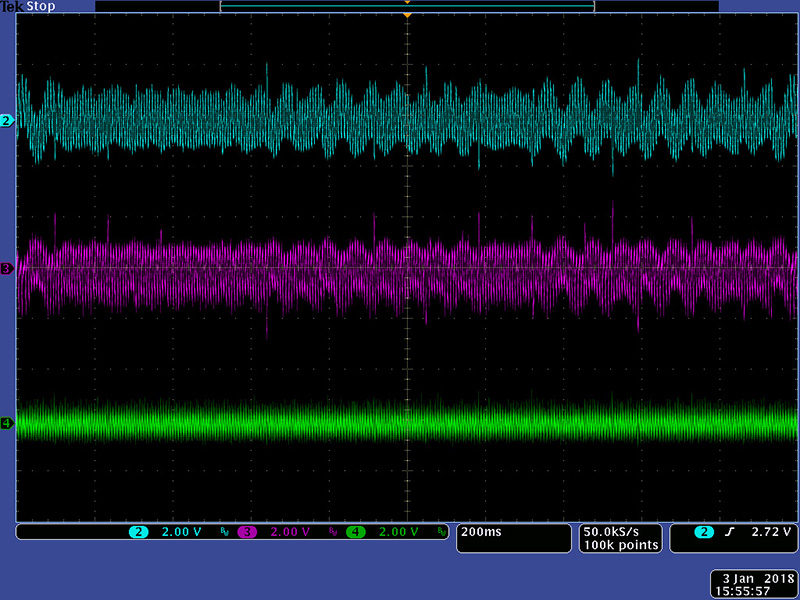
Task: Select the green channel 4 badge in readout
Action: [355, 532]
